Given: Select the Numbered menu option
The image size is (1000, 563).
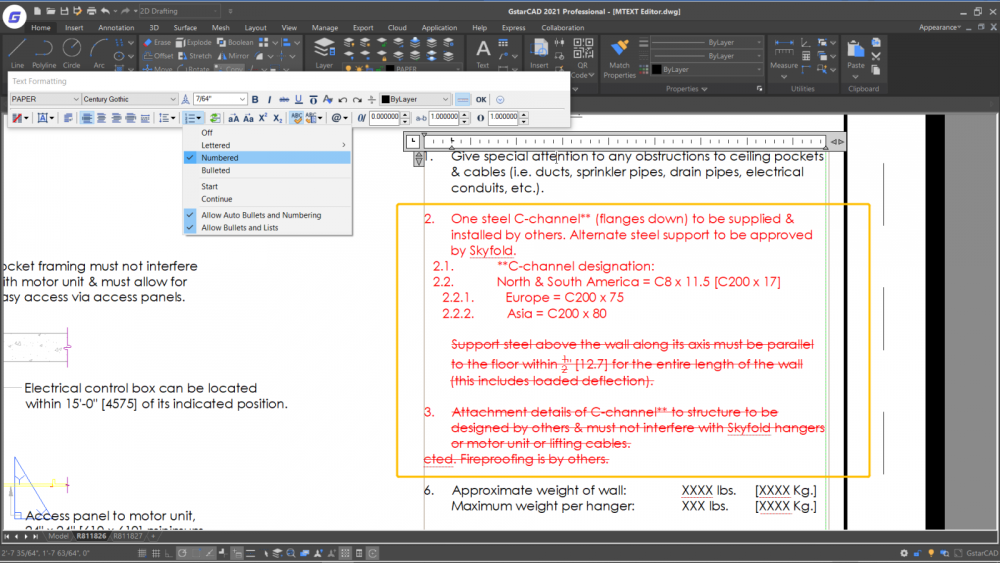Looking at the screenshot, I should click(267, 157).
